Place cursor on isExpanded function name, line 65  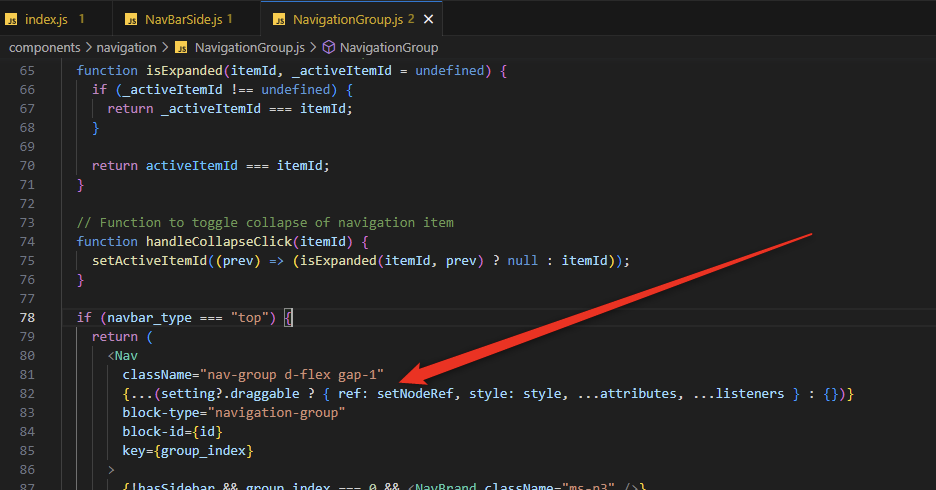184,70
